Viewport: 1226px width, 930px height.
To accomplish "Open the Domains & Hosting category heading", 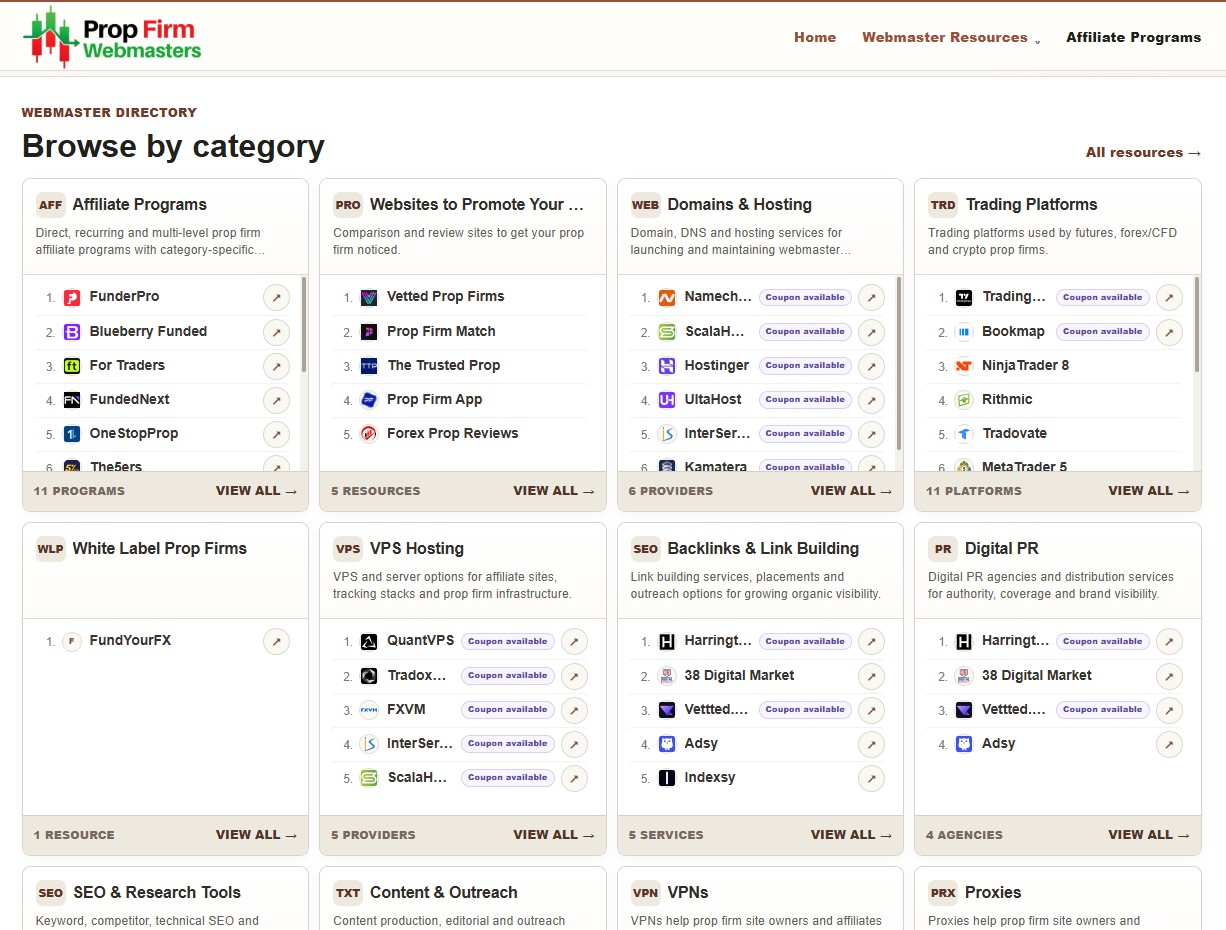I will click(x=740, y=205).
